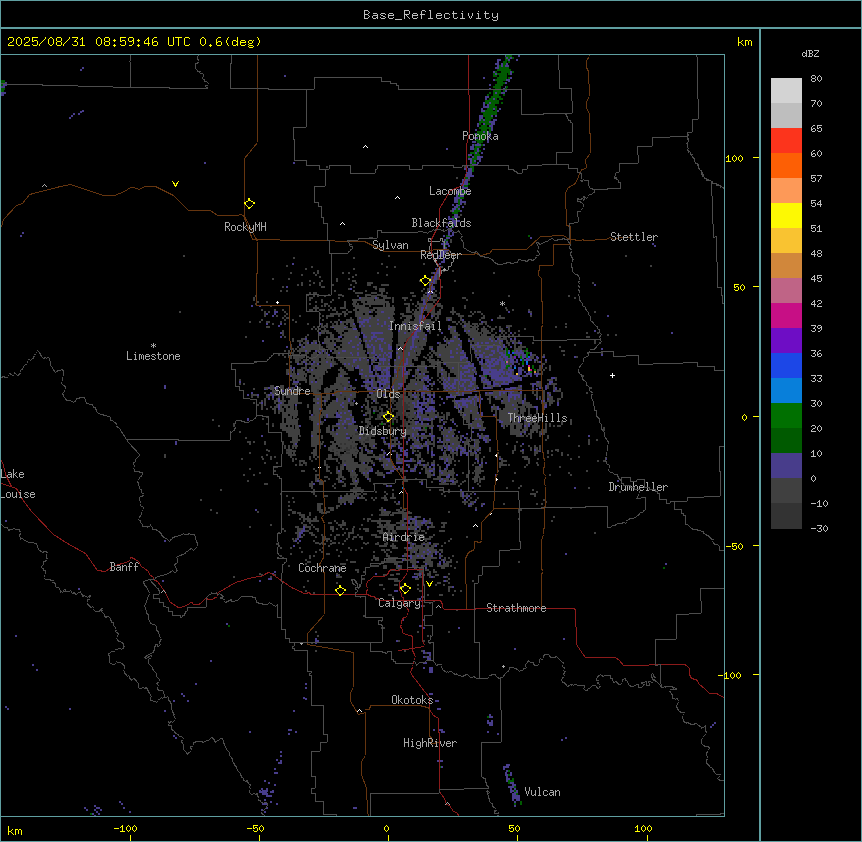Viewport: 862px width, 842px height.
Task: Click the Vulcan town label
Action: 542,792
